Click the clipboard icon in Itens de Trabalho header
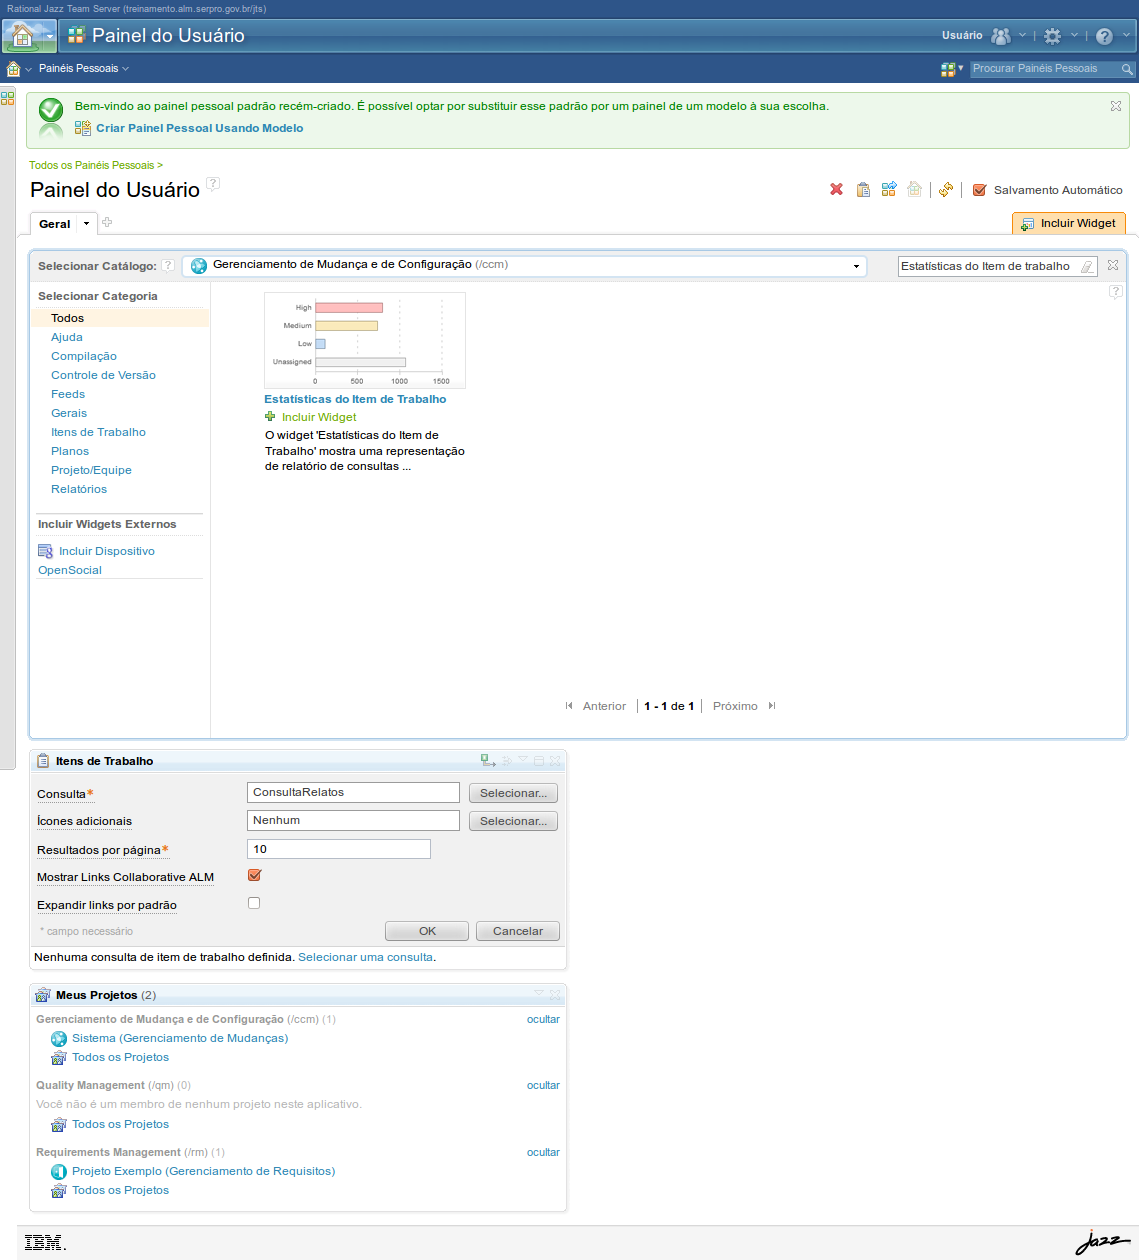The height and width of the screenshot is (1260, 1139). 43,761
